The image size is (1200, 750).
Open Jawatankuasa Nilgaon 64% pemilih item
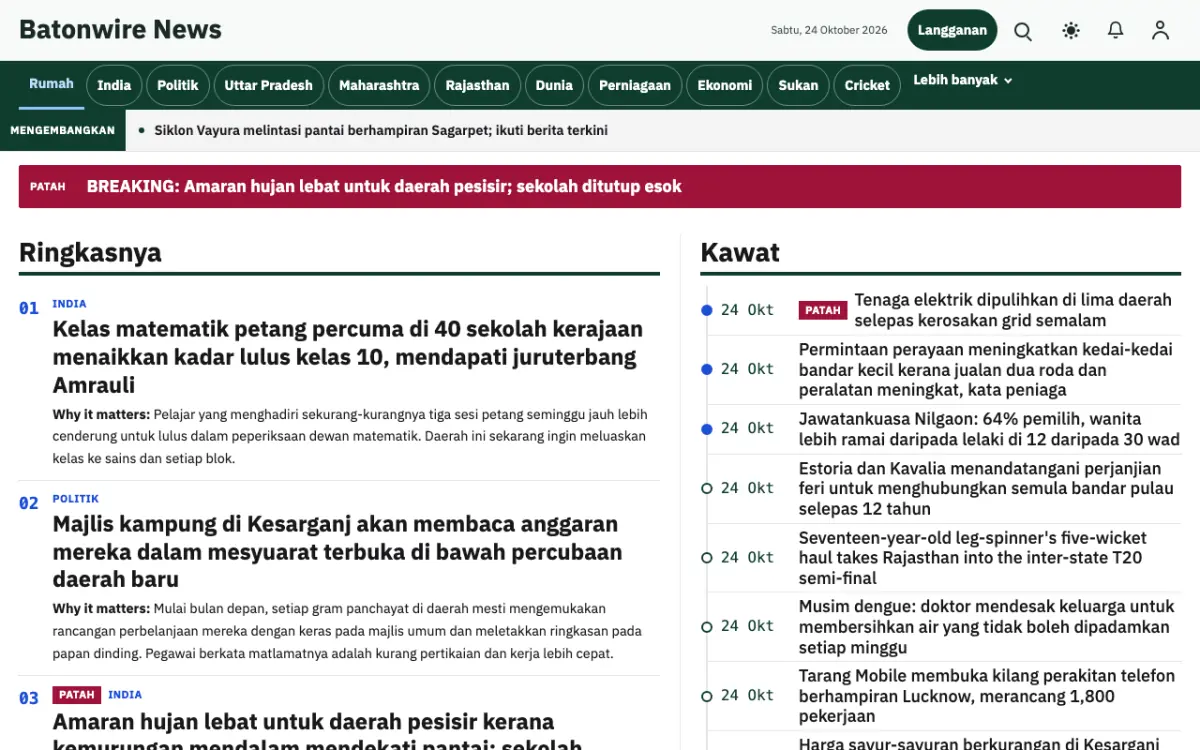989,428
